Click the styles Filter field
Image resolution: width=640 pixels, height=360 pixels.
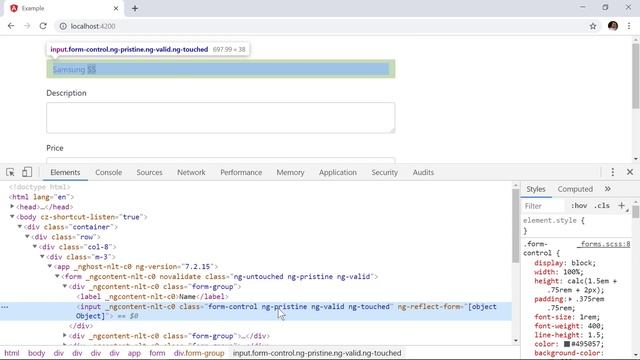(543, 206)
